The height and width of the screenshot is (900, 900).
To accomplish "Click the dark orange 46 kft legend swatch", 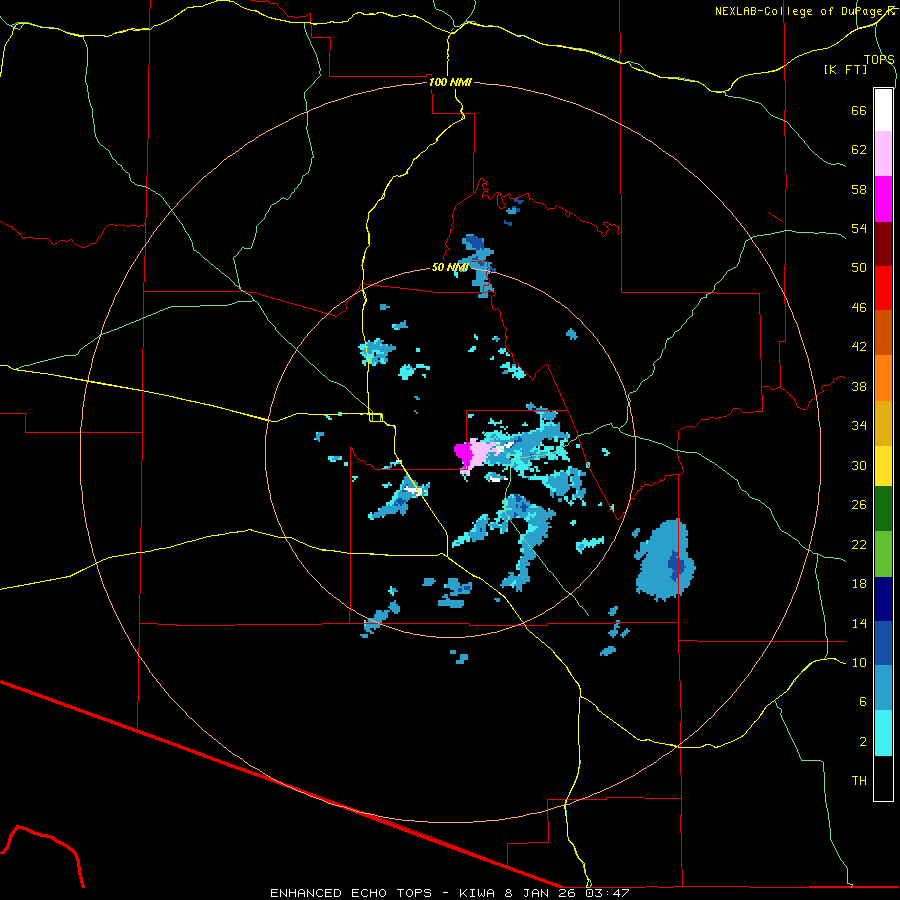I will 883,333.
